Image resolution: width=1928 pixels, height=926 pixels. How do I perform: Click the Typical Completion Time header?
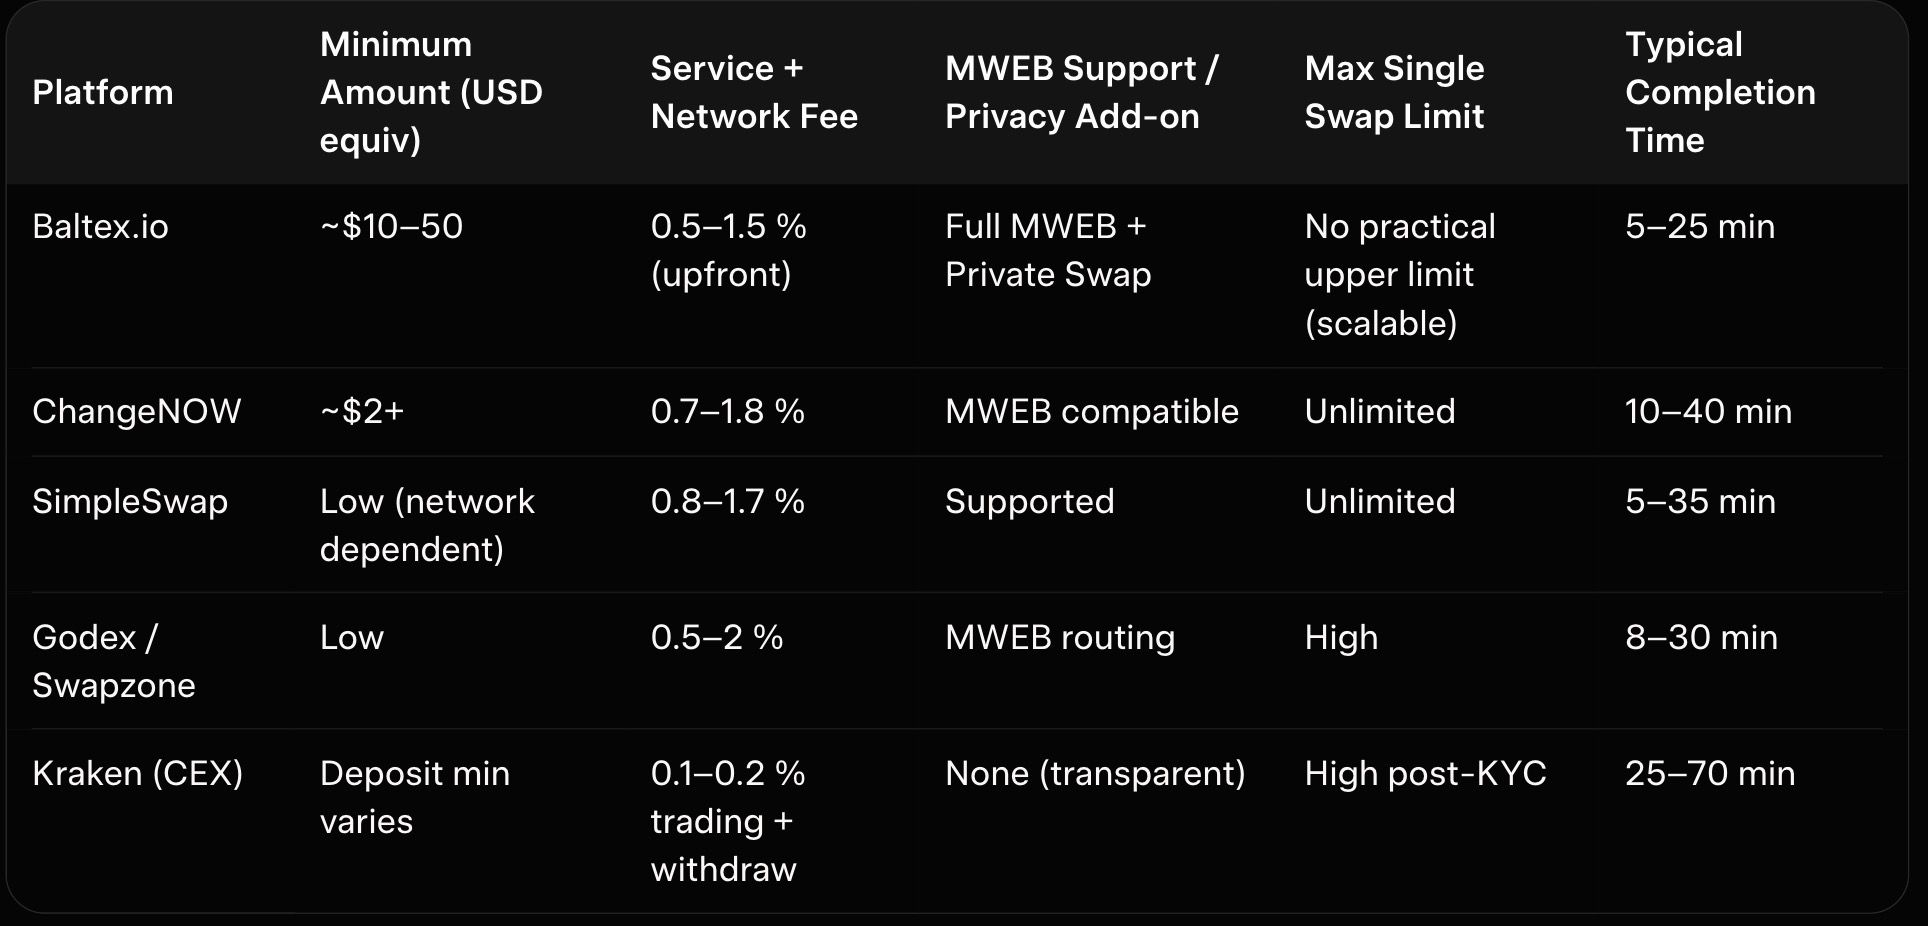click(1719, 92)
